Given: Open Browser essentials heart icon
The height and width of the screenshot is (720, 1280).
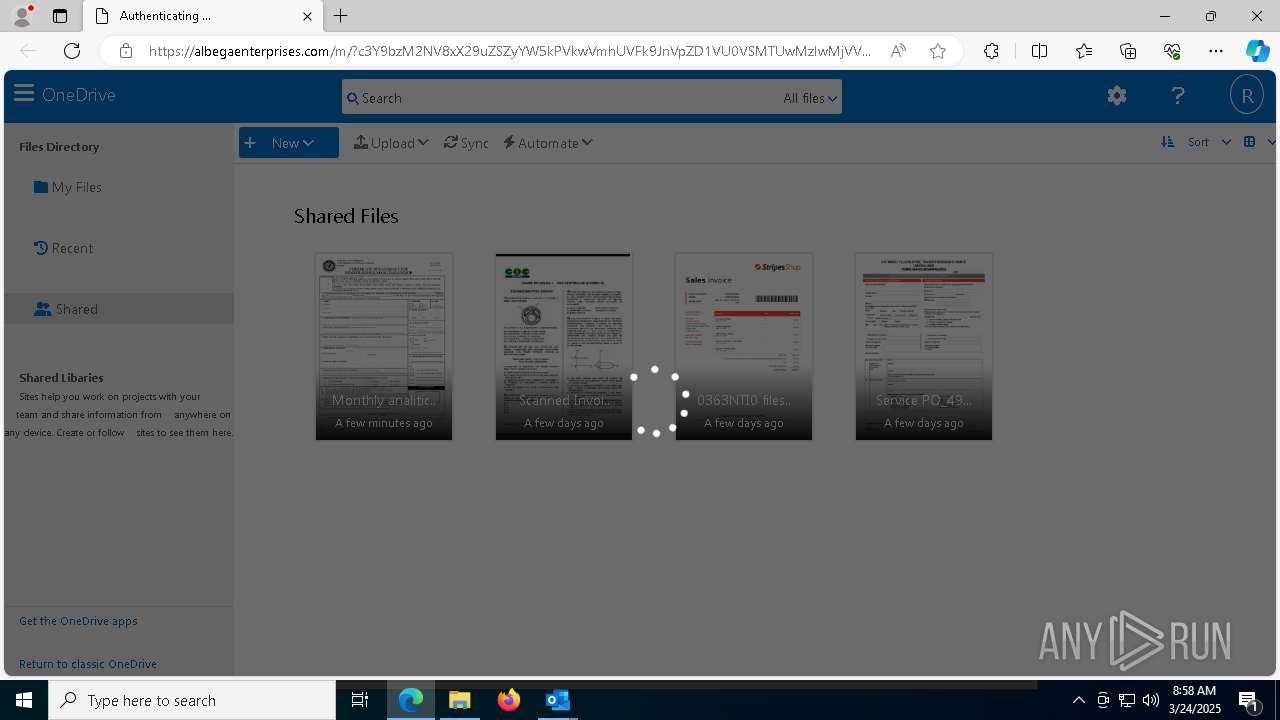Looking at the screenshot, I should point(1172,51).
